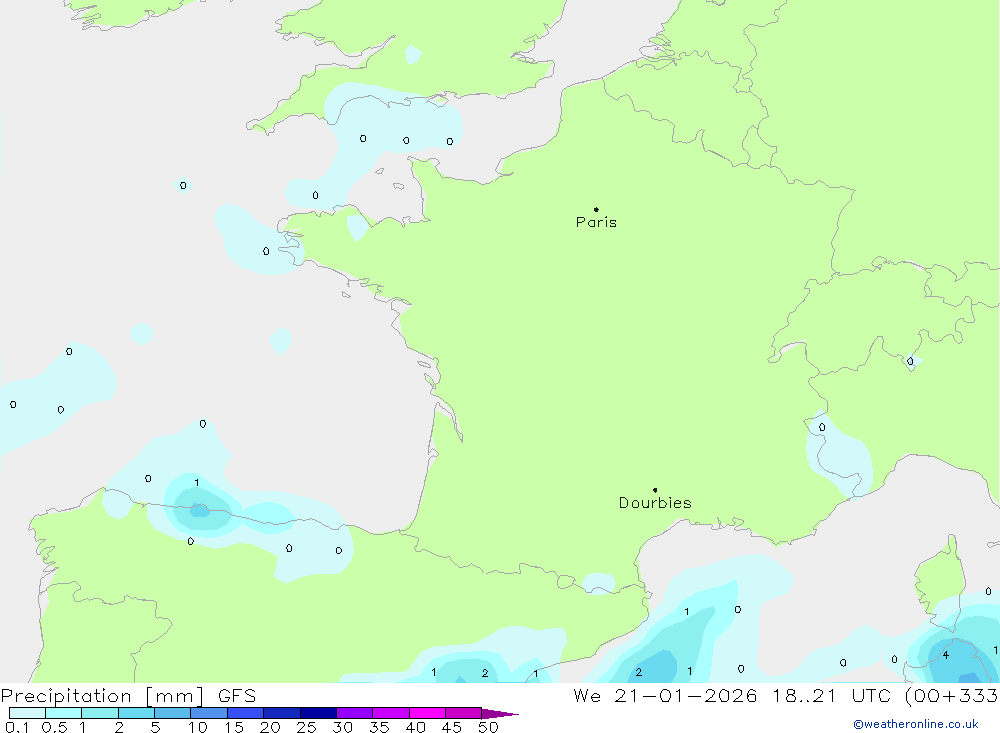Image resolution: width=1000 pixels, height=733 pixels.
Task: Click the forecast date 'We 21-01-2026' text
Action: tap(665, 695)
